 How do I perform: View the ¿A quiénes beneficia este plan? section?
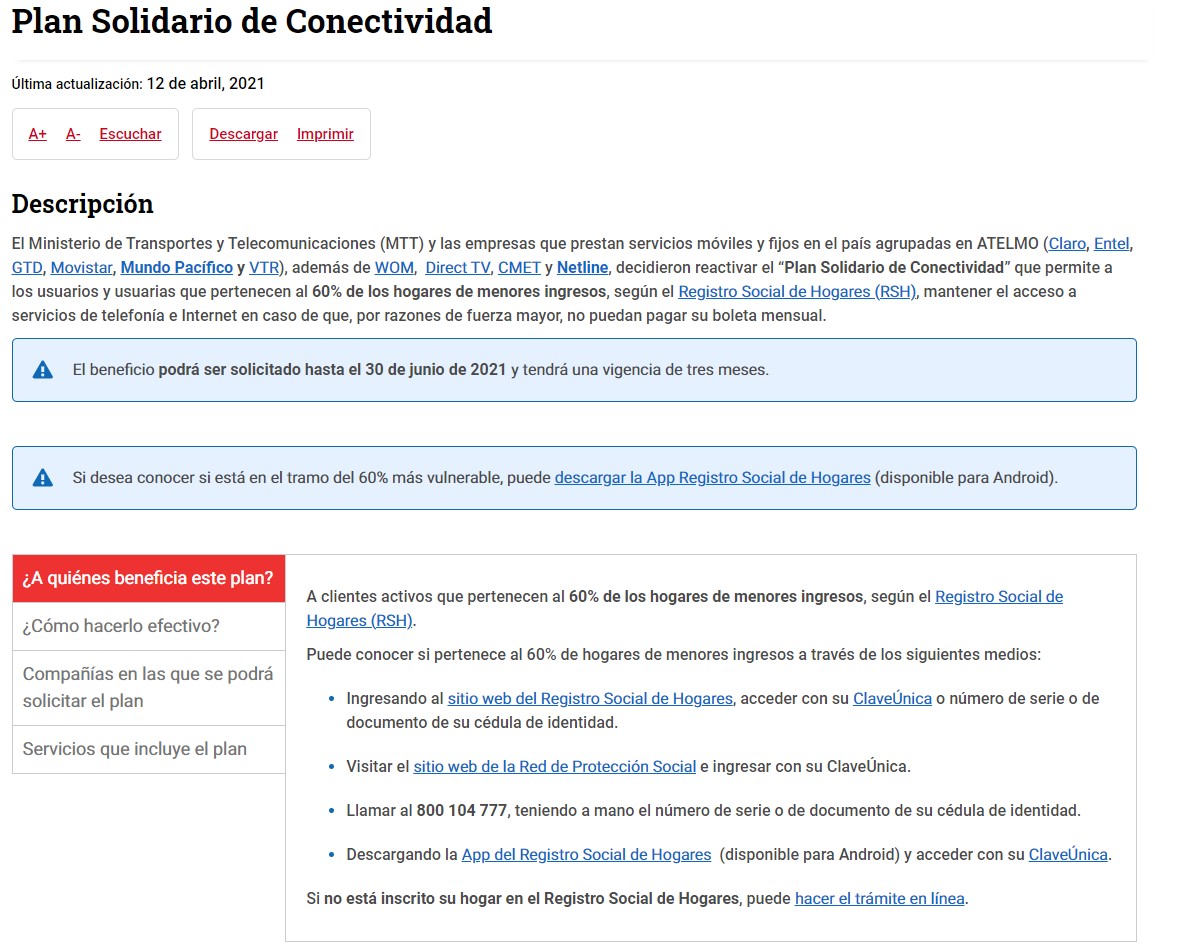tap(147, 578)
